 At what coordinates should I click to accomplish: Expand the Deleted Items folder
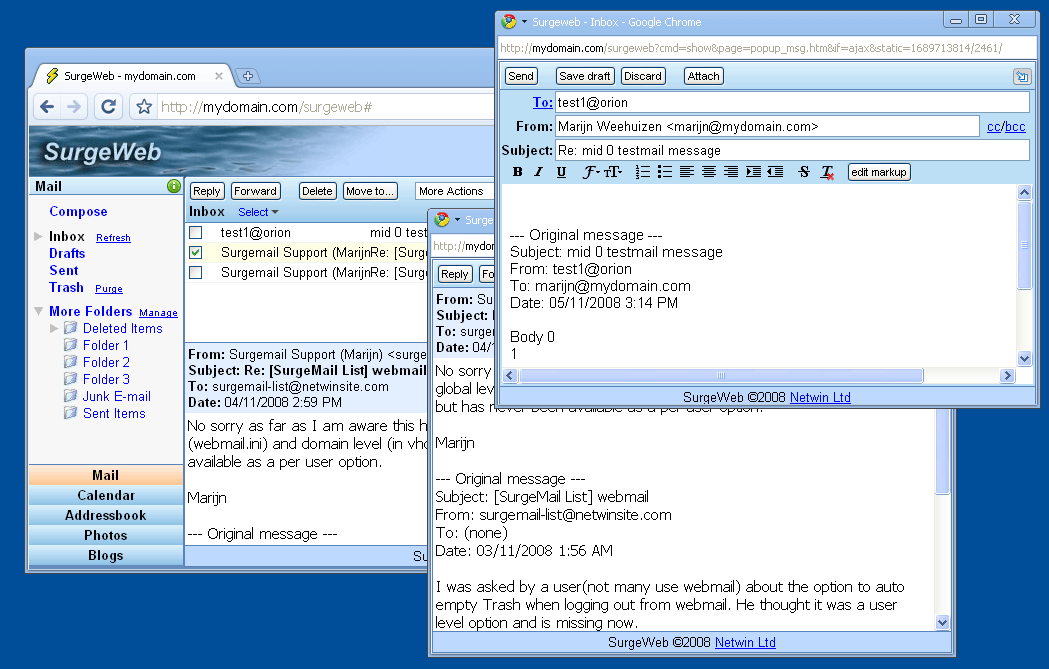click(x=55, y=328)
